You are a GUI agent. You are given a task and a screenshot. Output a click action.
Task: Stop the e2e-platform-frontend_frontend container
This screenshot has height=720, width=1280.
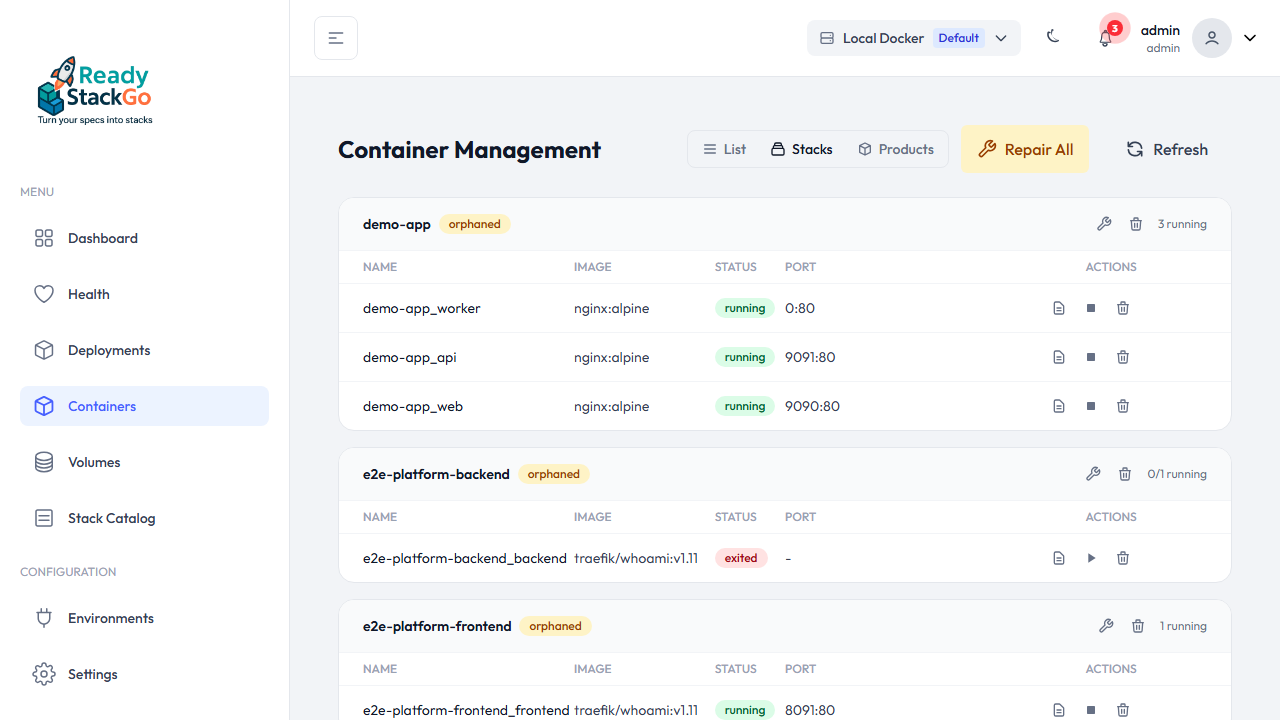1091,710
